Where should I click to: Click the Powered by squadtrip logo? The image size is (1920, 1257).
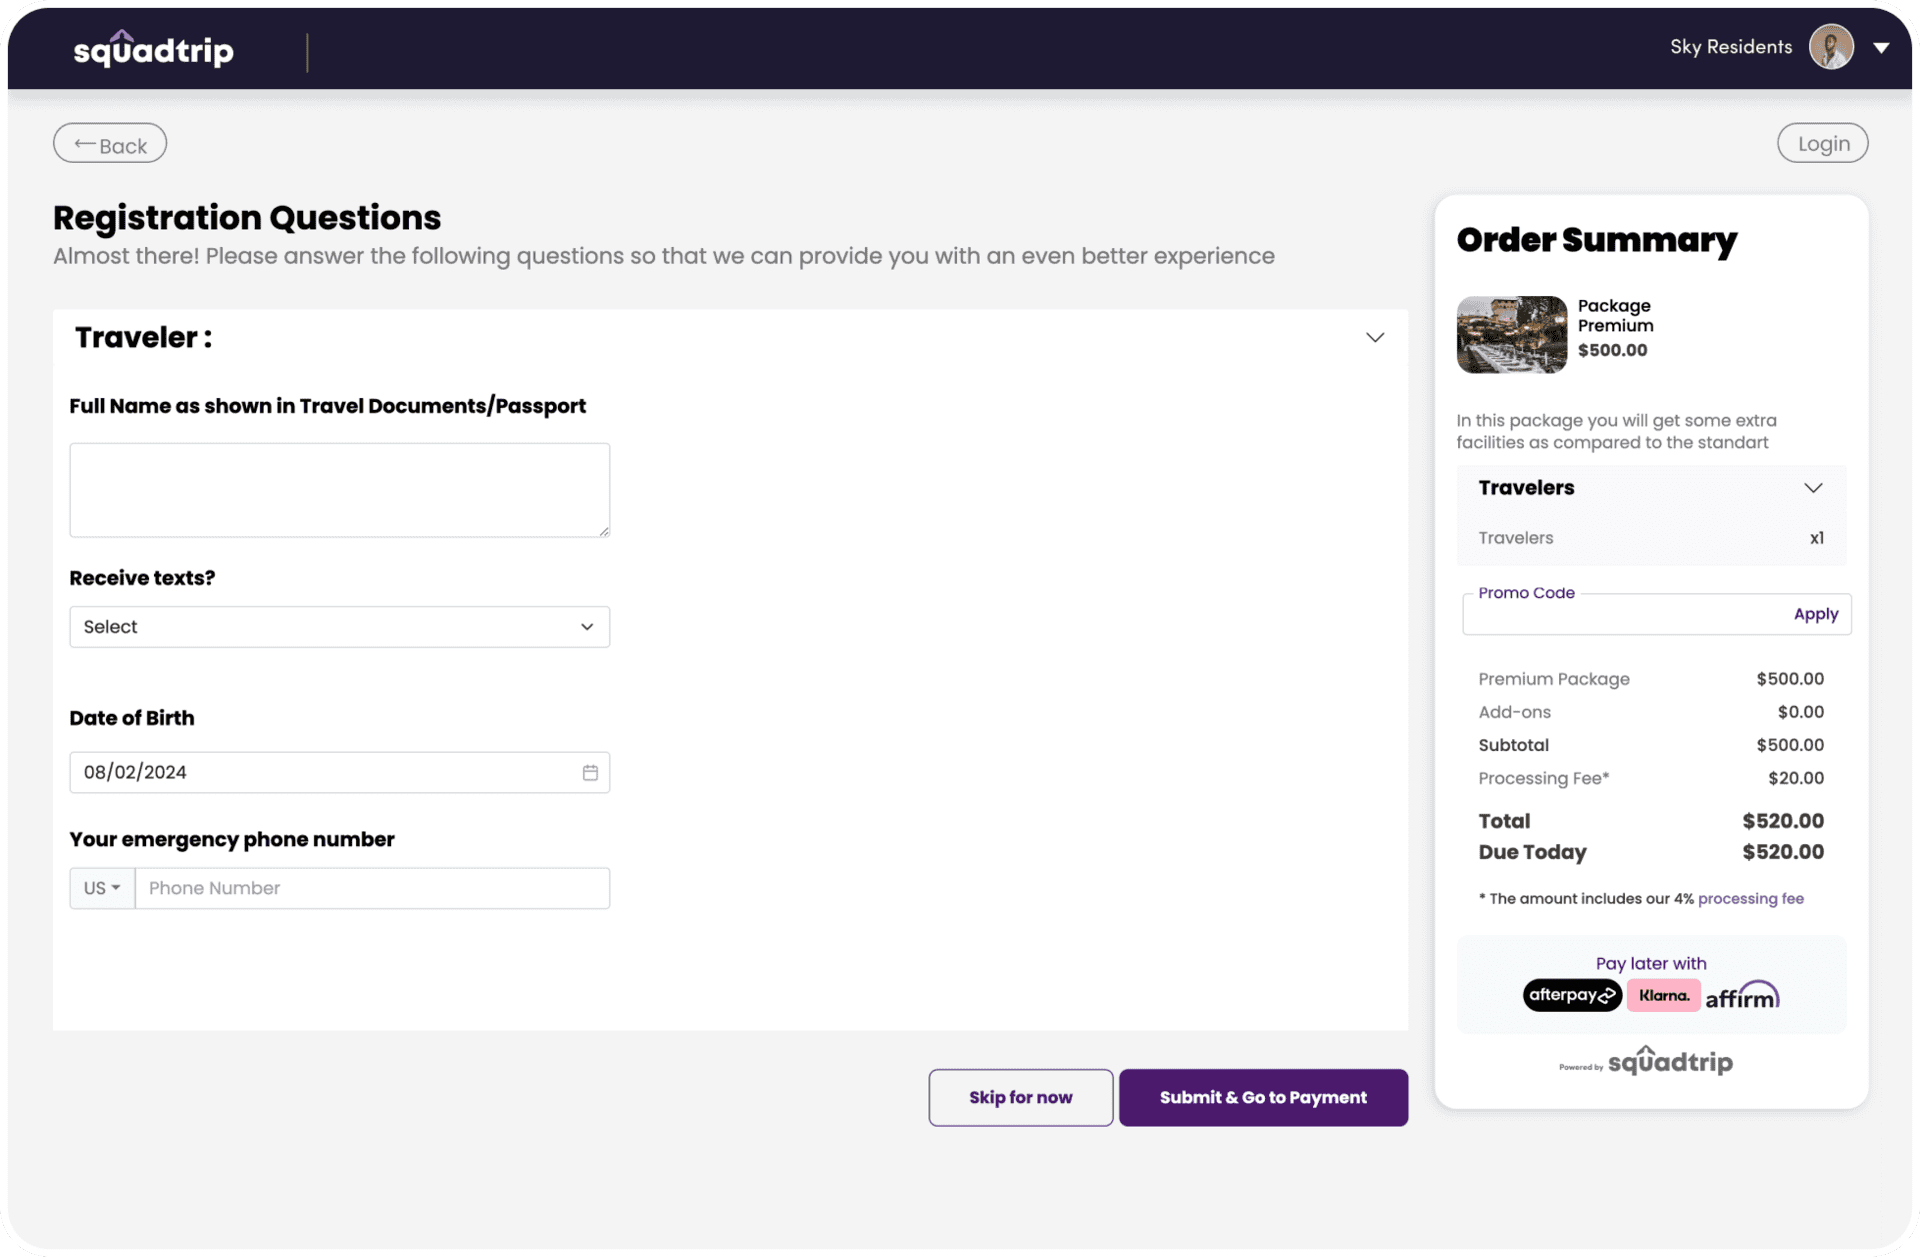1645,1062
